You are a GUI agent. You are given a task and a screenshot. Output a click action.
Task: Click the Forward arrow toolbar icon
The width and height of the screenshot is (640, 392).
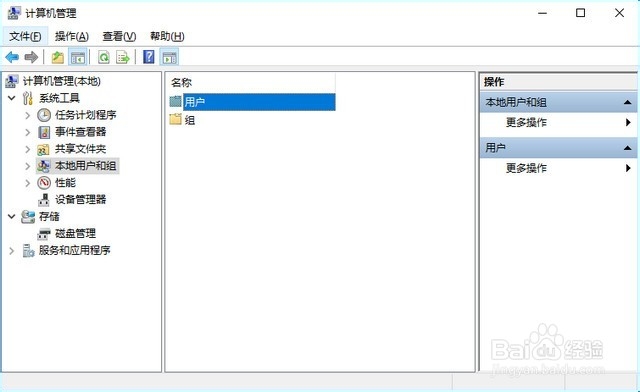point(31,57)
